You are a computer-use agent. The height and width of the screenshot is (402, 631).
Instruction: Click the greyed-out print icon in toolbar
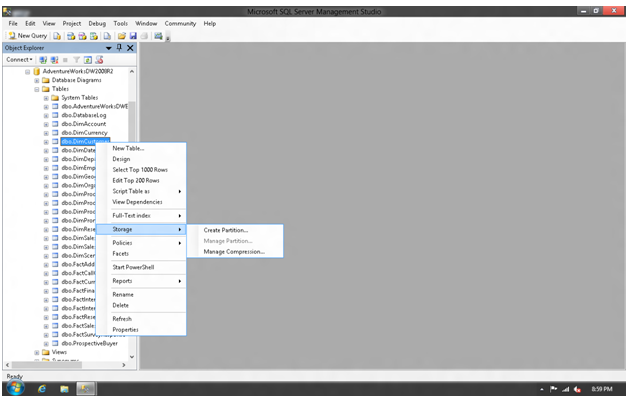click(144, 36)
